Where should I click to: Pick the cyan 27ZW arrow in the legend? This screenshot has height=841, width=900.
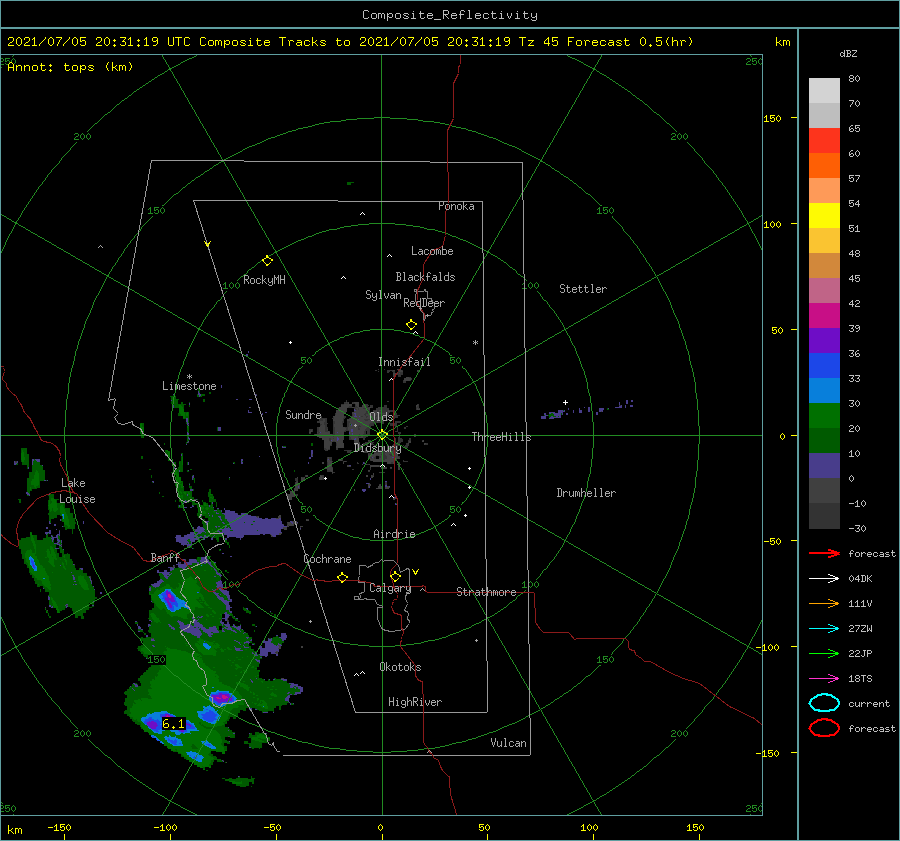[824, 629]
